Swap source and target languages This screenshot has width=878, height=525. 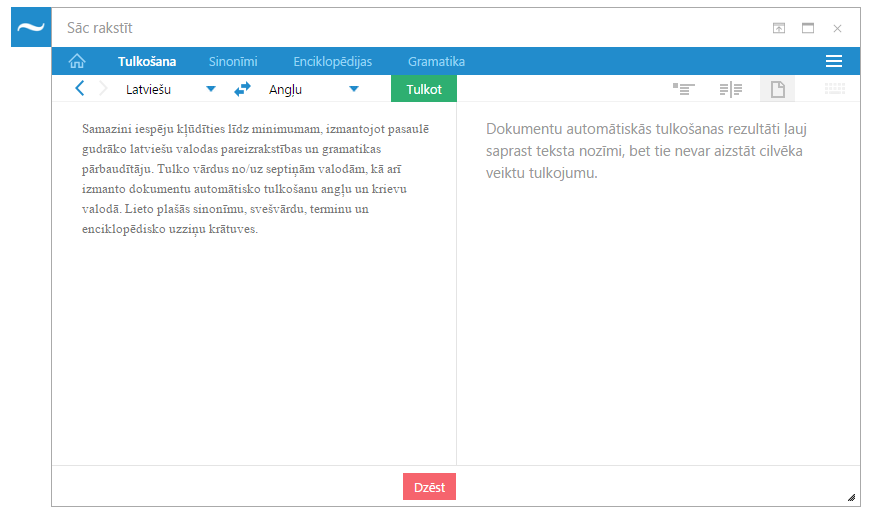pos(243,89)
